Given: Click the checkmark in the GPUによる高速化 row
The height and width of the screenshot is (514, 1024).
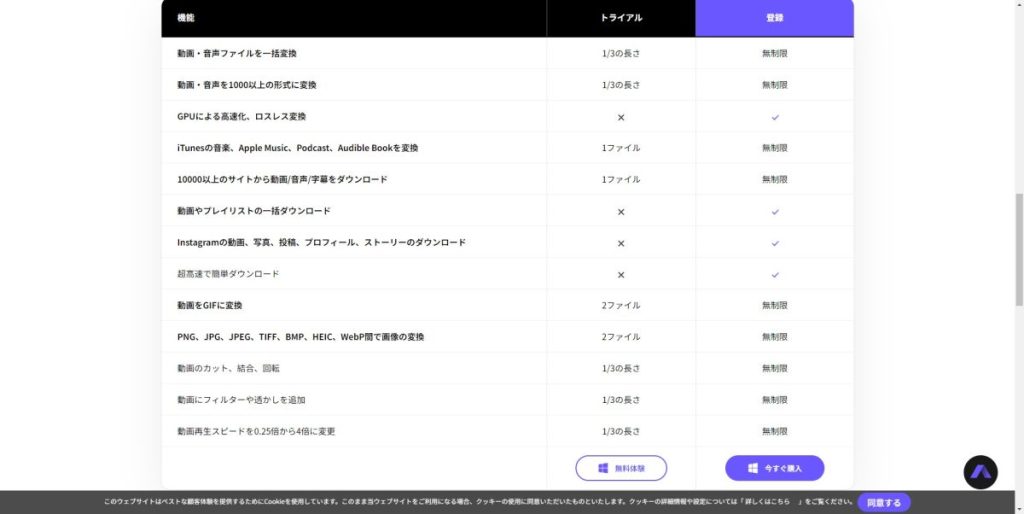Looking at the screenshot, I should [775, 118].
